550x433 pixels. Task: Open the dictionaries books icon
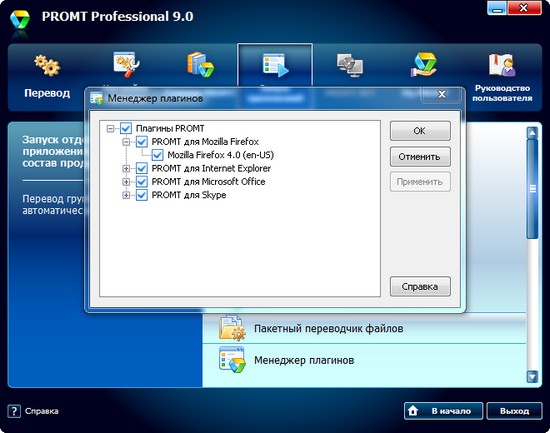200,65
